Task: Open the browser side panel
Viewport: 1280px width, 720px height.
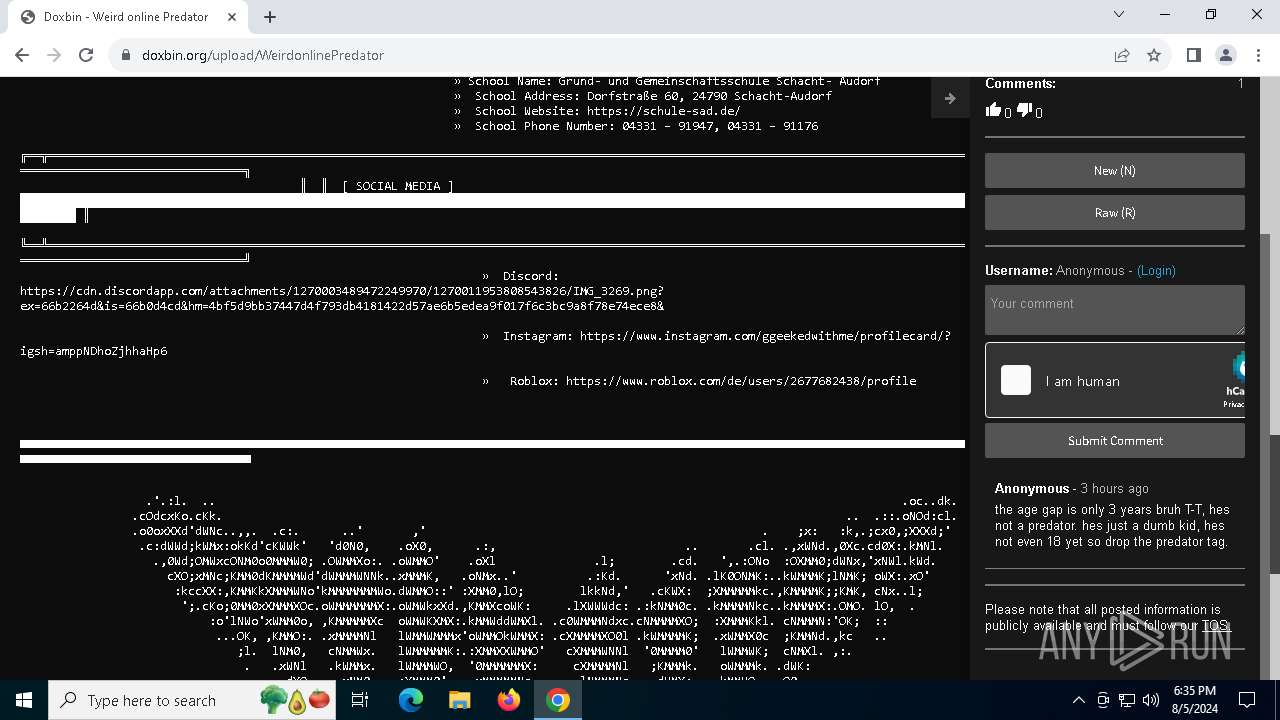Action: 1194,55
